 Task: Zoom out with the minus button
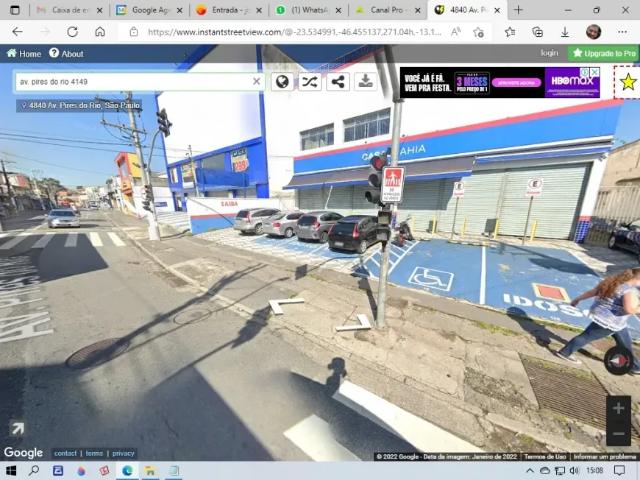[618, 433]
